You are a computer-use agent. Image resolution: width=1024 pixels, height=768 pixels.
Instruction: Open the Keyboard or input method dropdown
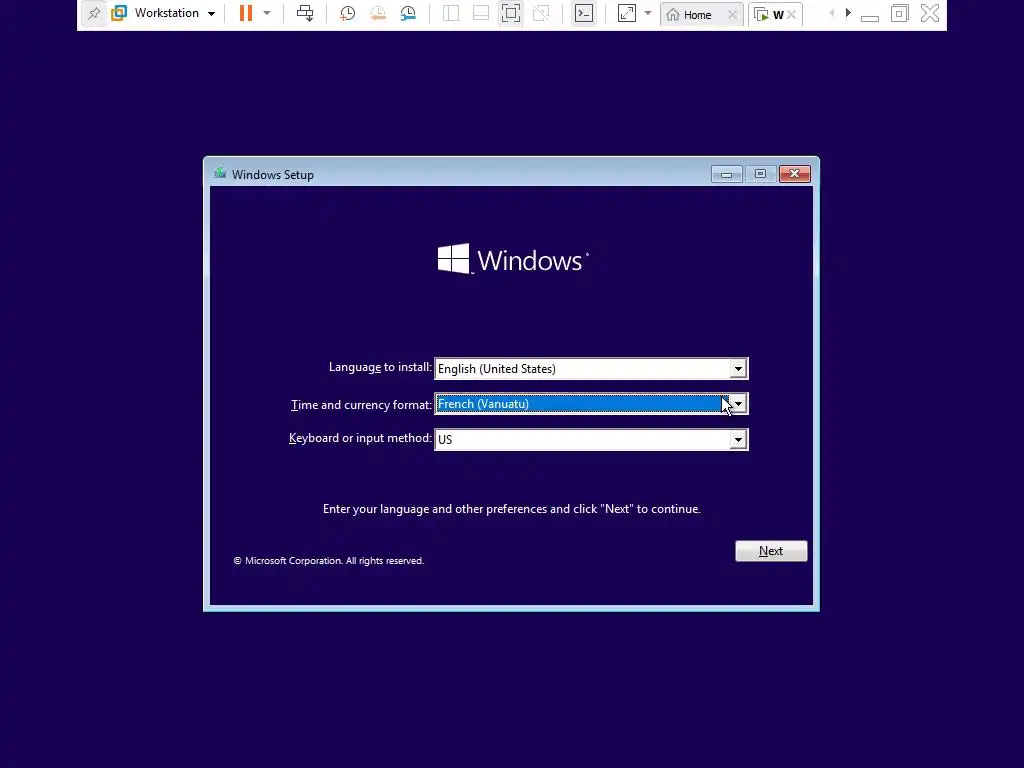point(738,440)
